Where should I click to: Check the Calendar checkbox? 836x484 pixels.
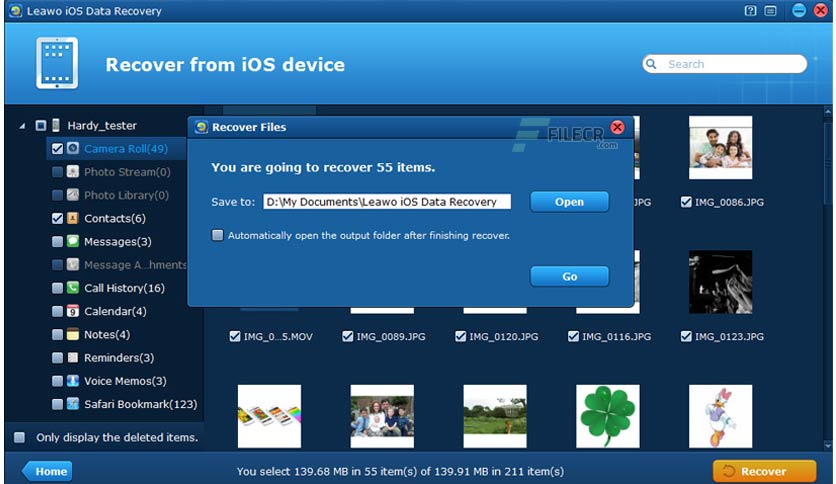(58, 311)
